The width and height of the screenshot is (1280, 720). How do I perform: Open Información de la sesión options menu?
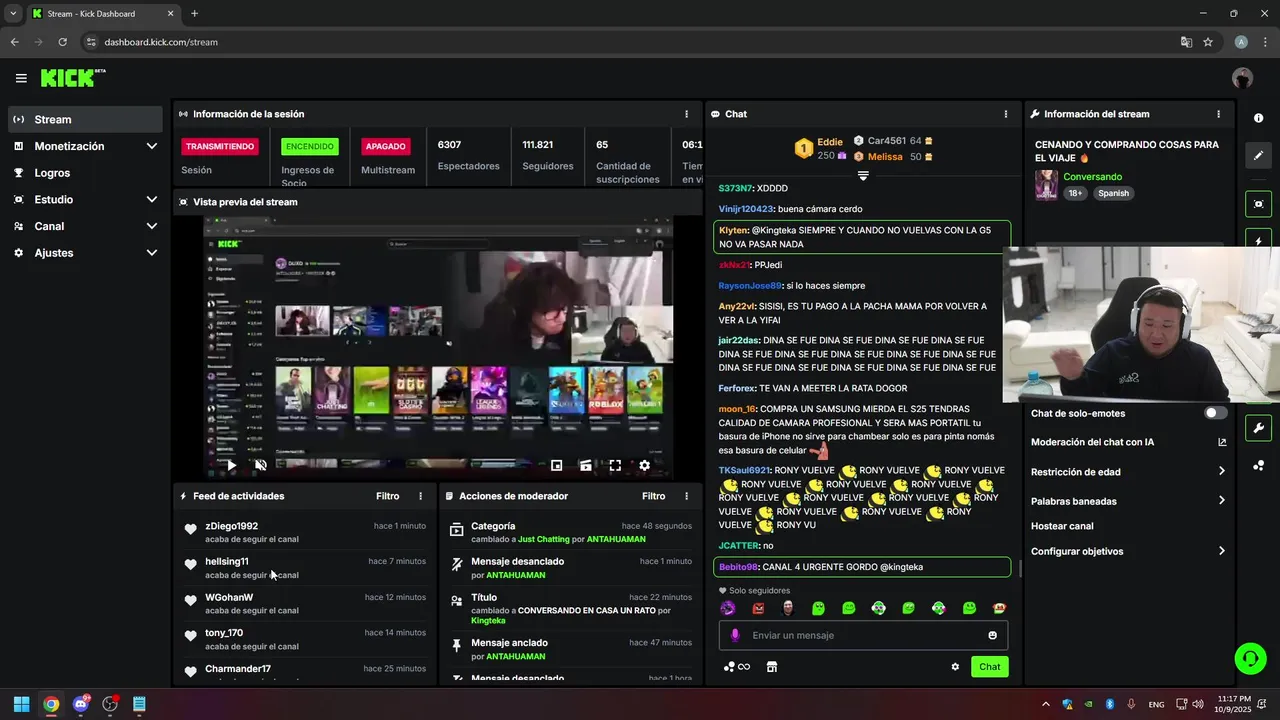[686, 114]
